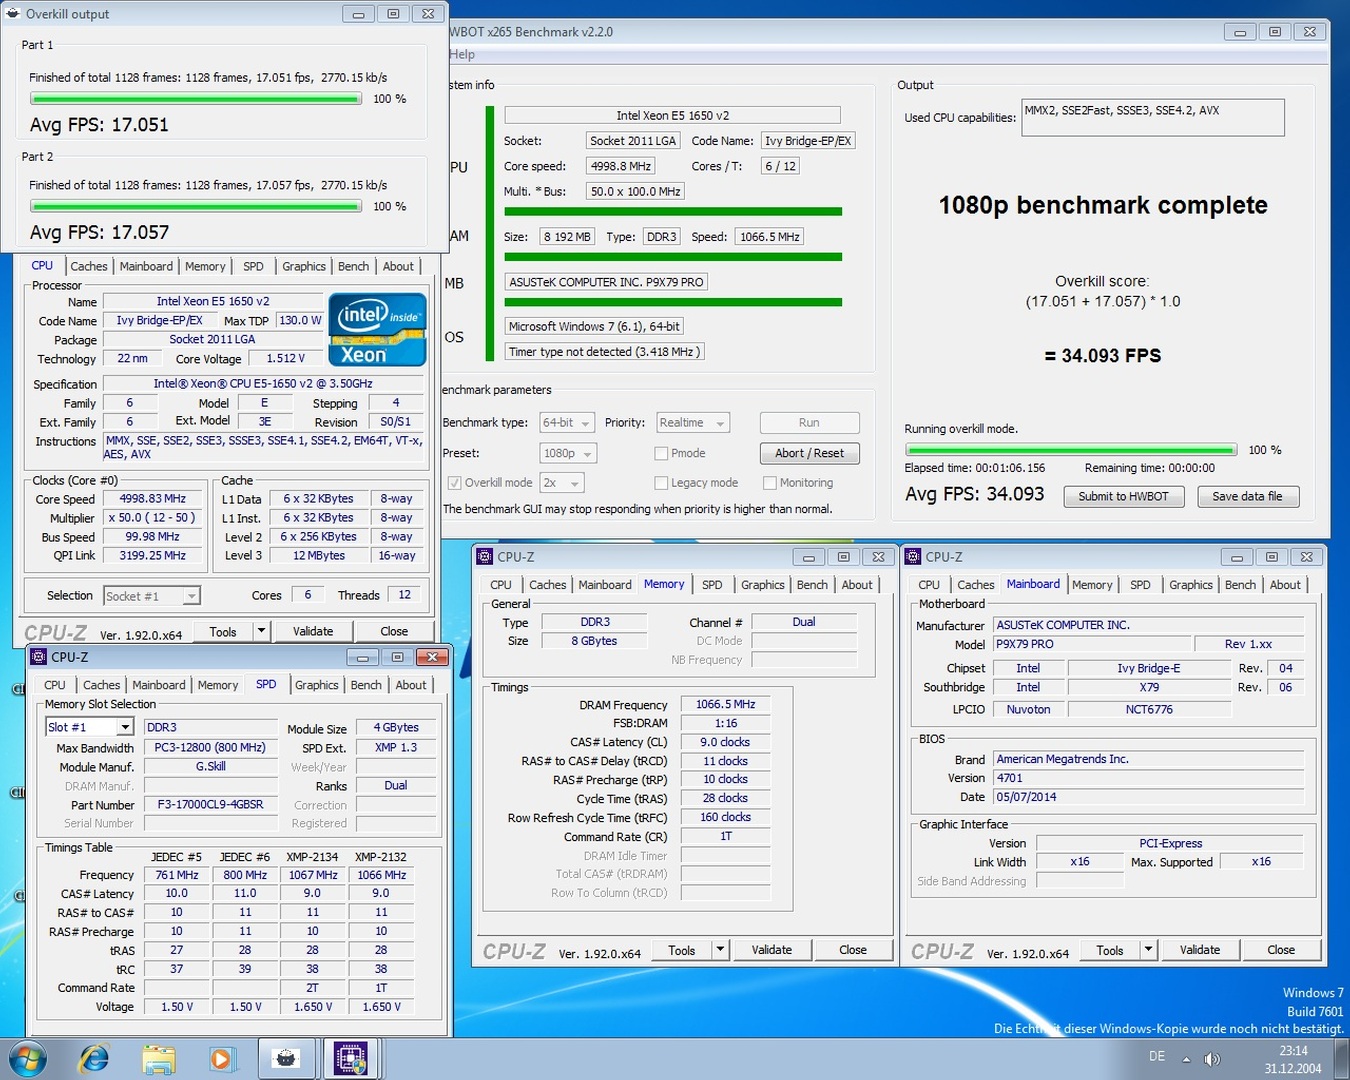Click the CPU-Z SPD window title icon
The height and width of the screenshot is (1080, 1350).
tap(39, 657)
